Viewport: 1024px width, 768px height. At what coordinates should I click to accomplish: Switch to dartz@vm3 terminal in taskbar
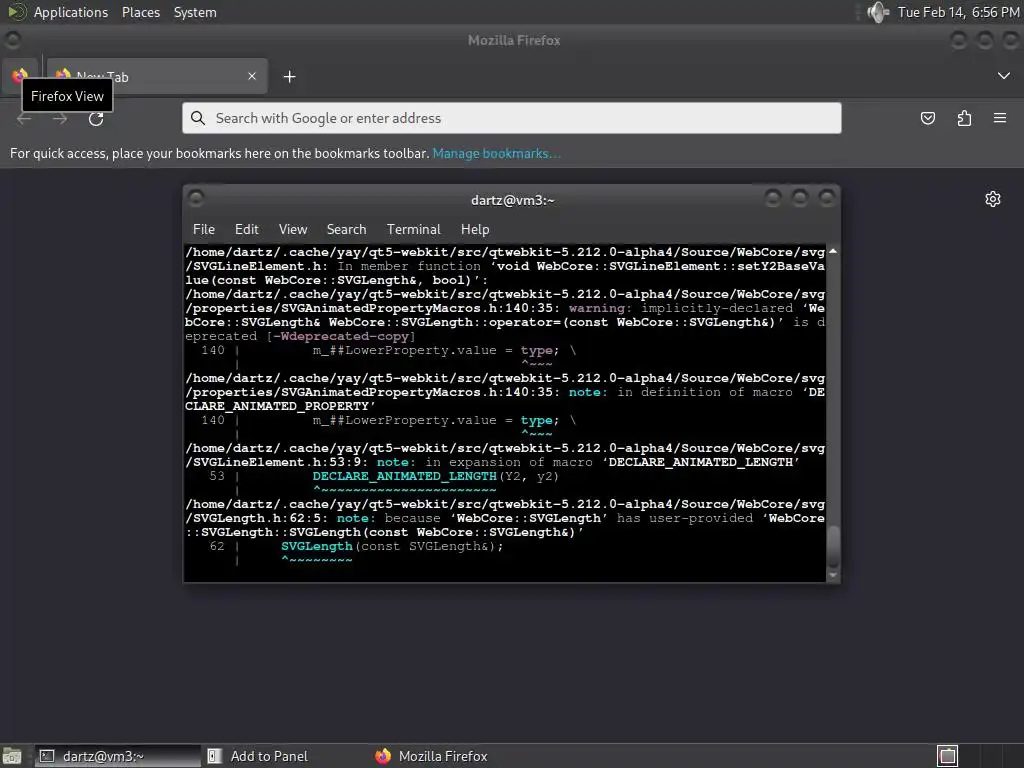point(118,756)
